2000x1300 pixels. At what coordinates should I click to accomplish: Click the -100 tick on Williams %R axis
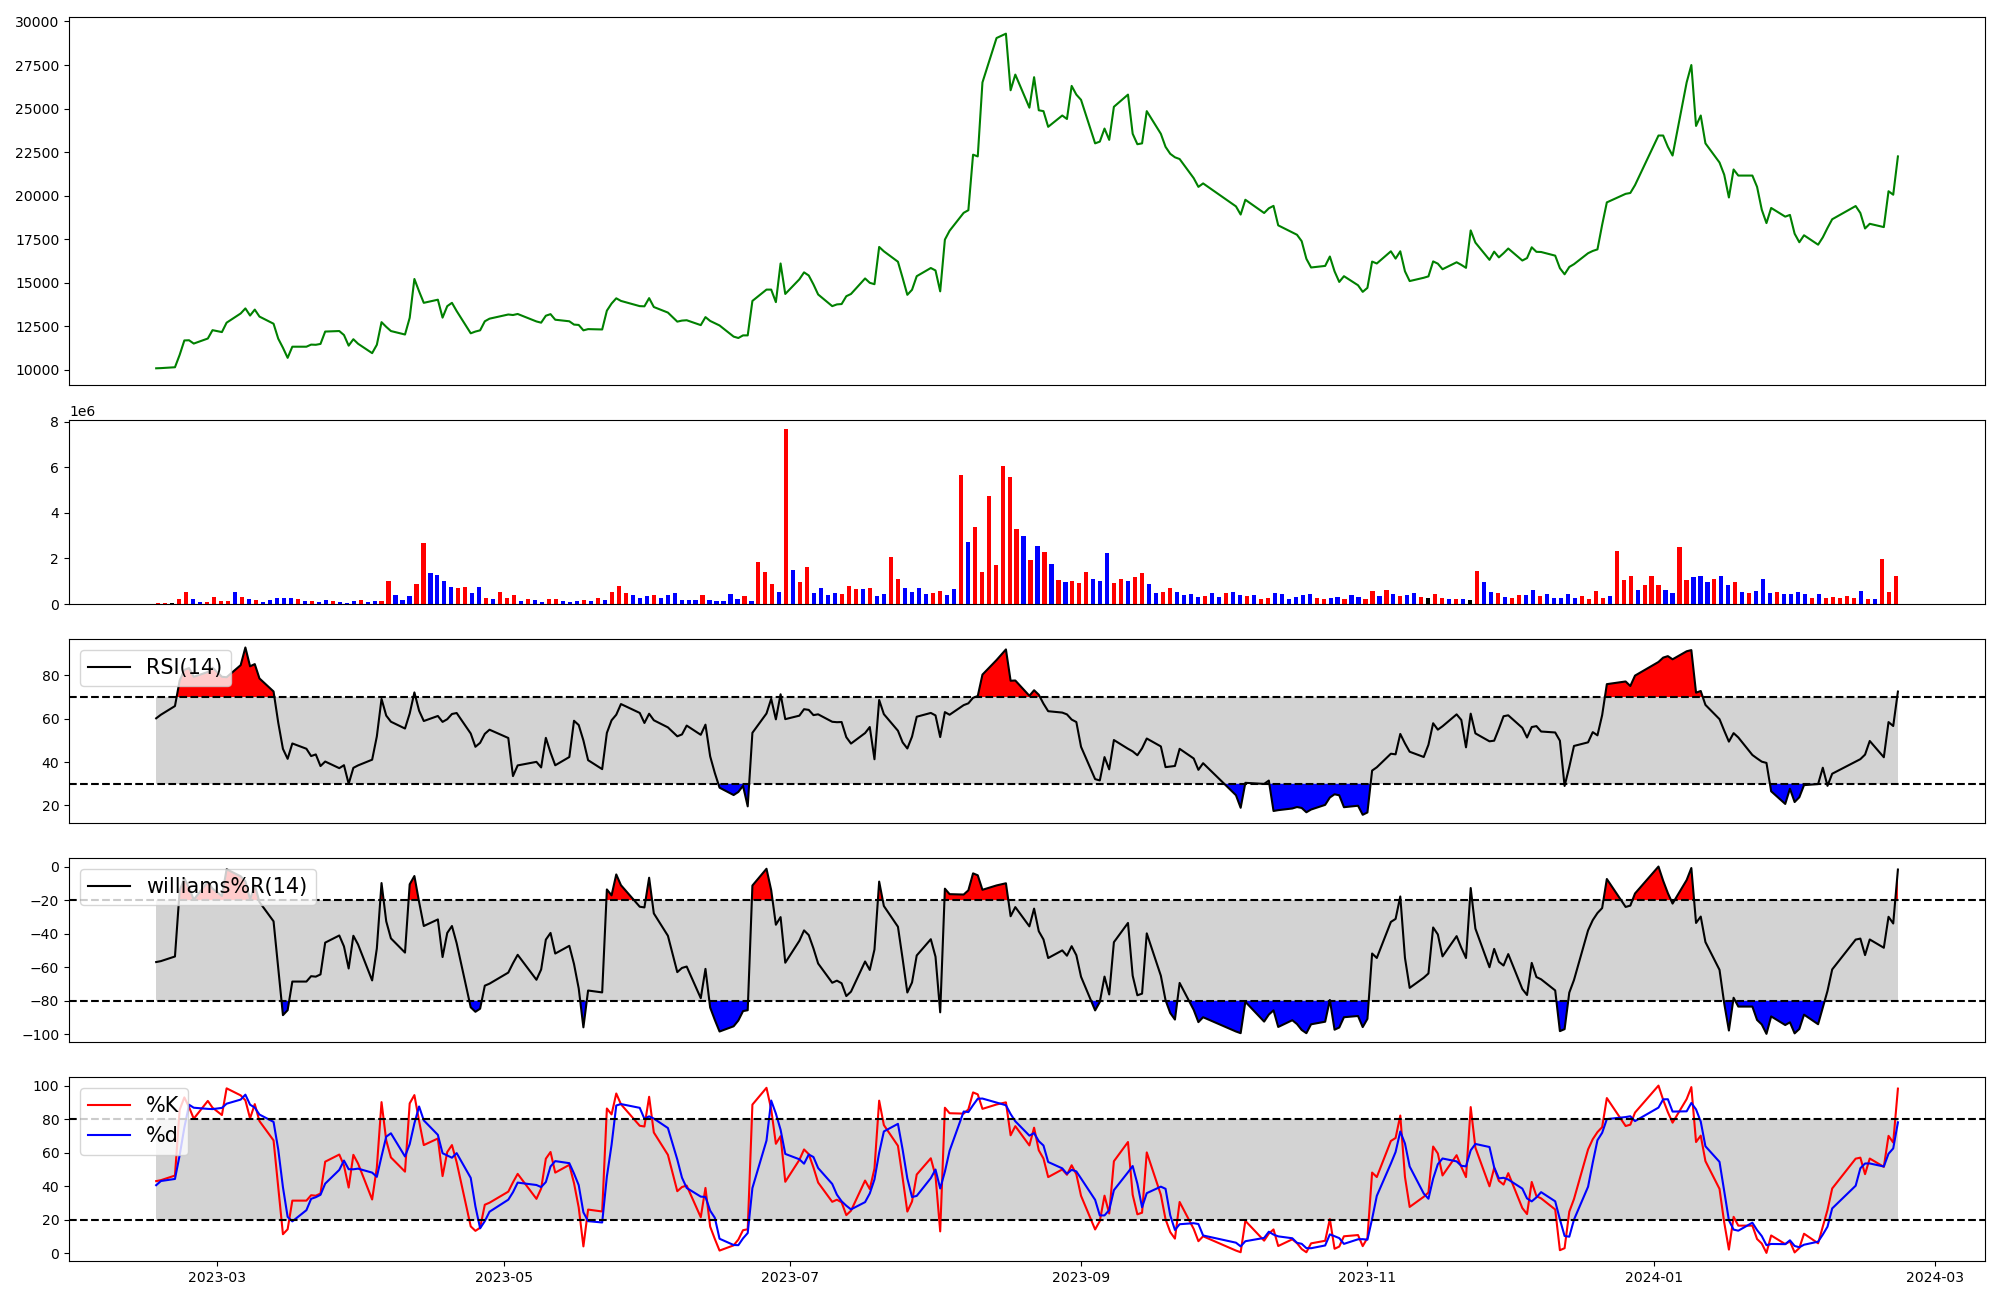click(x=43, y=1034)
